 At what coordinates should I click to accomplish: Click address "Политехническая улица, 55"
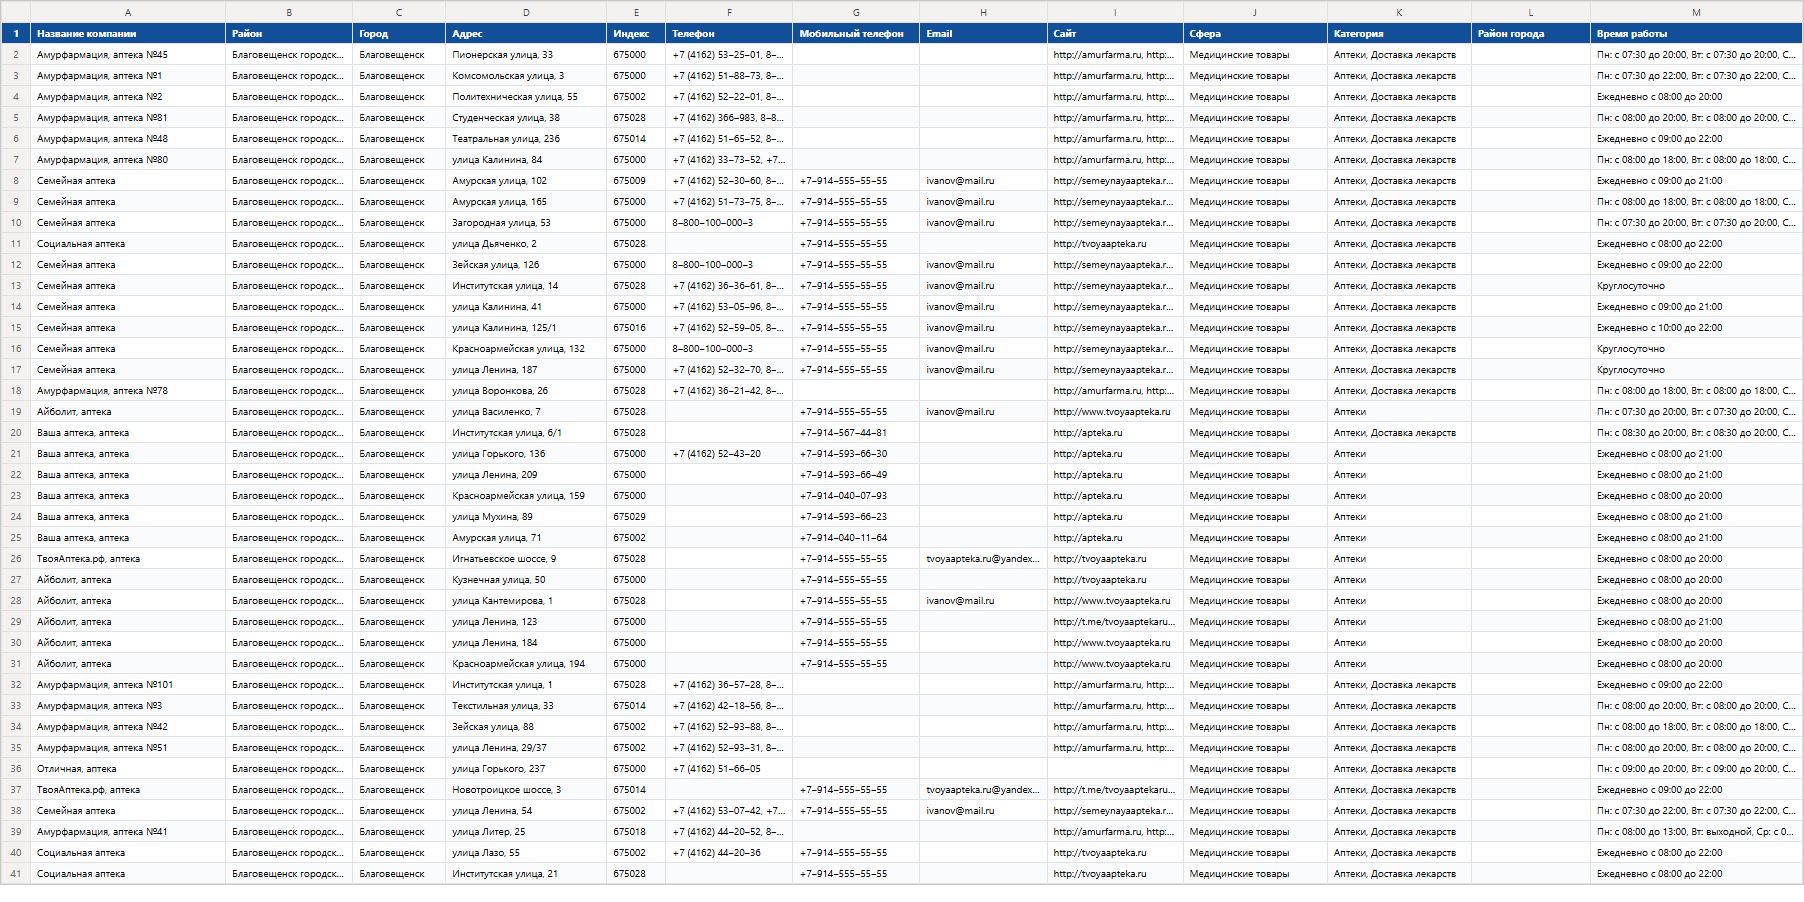pyautogui.click(x=526, y=97)
